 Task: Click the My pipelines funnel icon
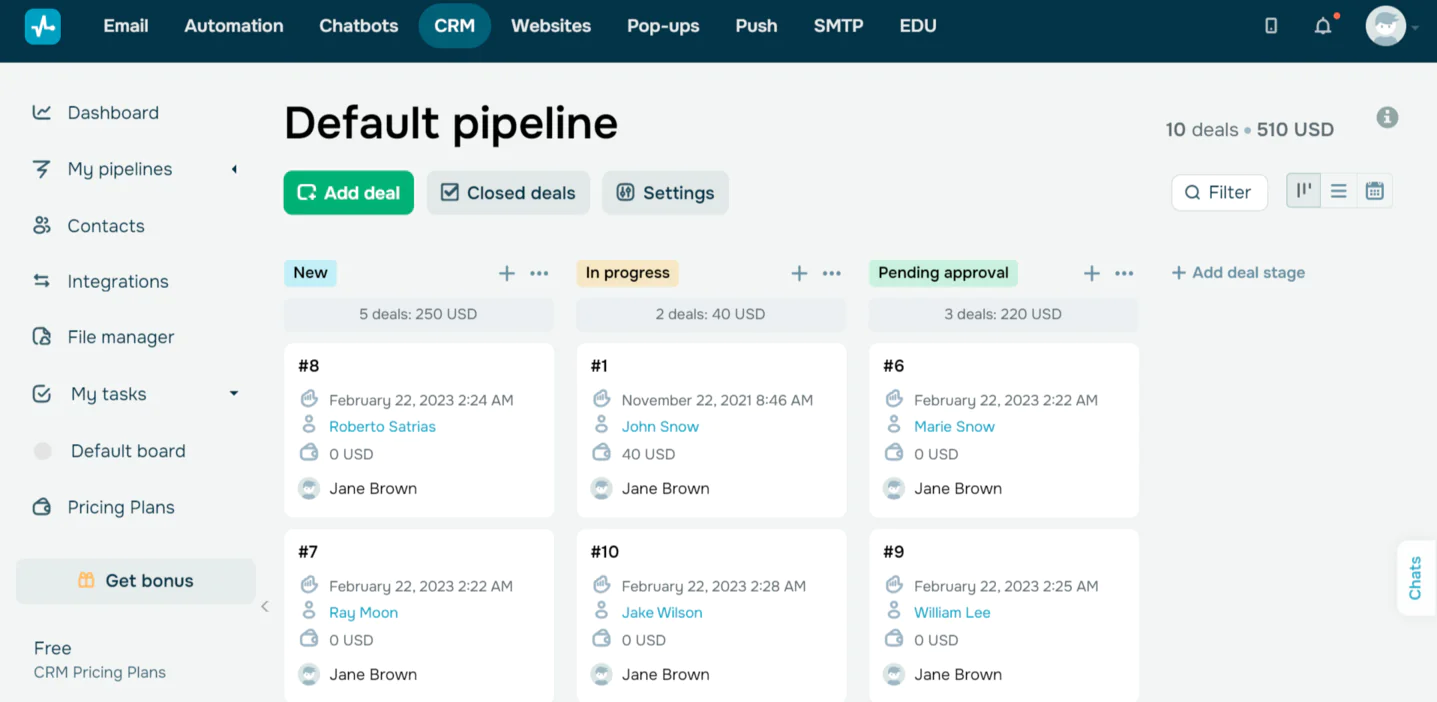click(42, 169)
